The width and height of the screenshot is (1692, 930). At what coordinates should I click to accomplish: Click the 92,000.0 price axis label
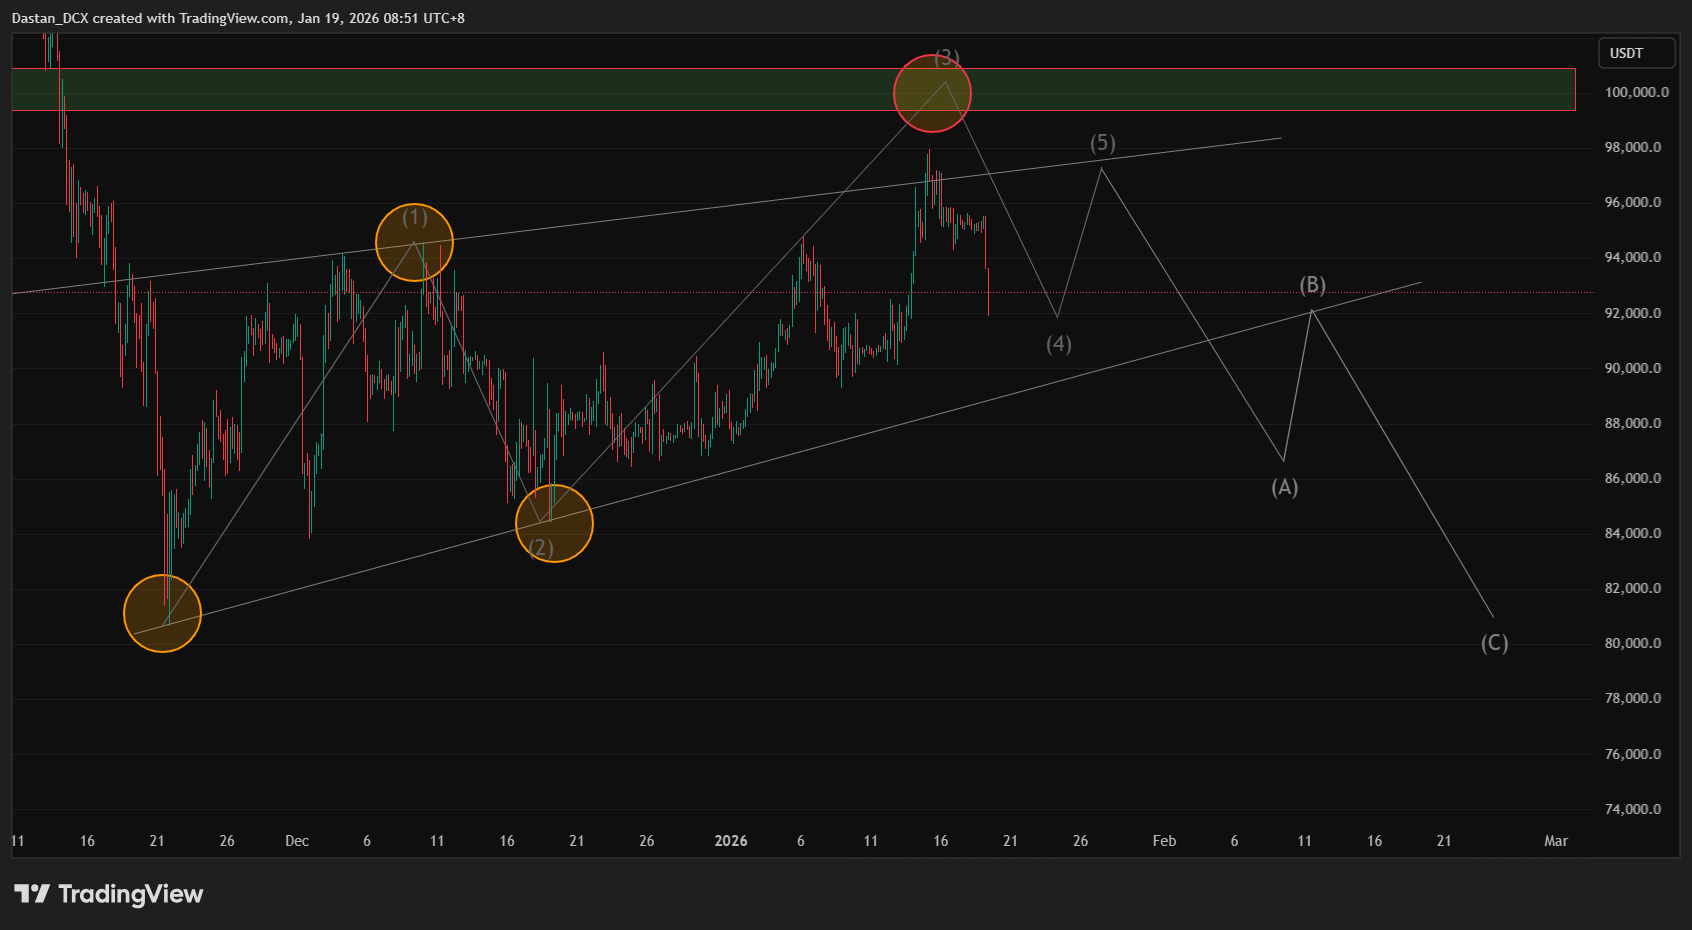point(1633,313)
